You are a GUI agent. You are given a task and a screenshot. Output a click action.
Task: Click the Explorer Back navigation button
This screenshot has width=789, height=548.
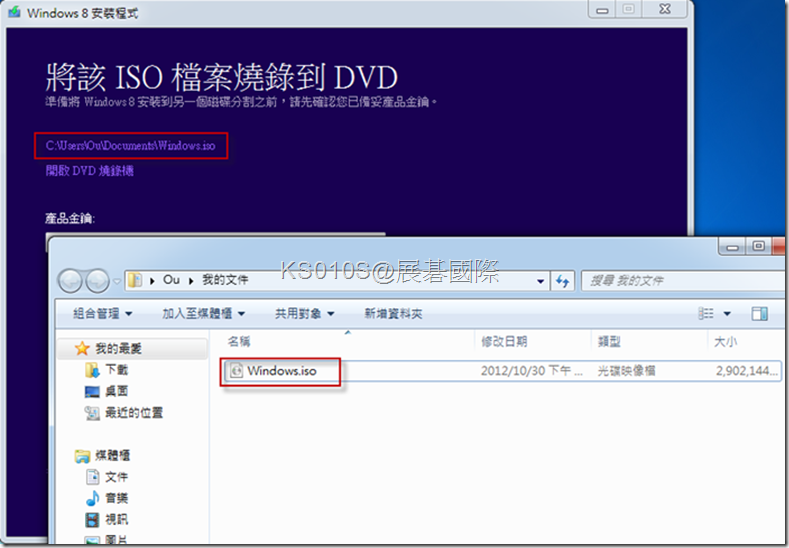click(70, 281)
